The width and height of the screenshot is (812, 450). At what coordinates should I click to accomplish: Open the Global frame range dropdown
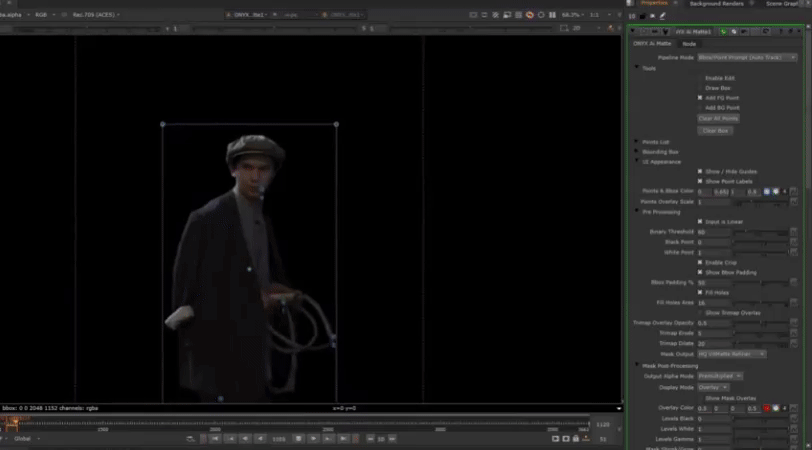[x=26, y=439]
